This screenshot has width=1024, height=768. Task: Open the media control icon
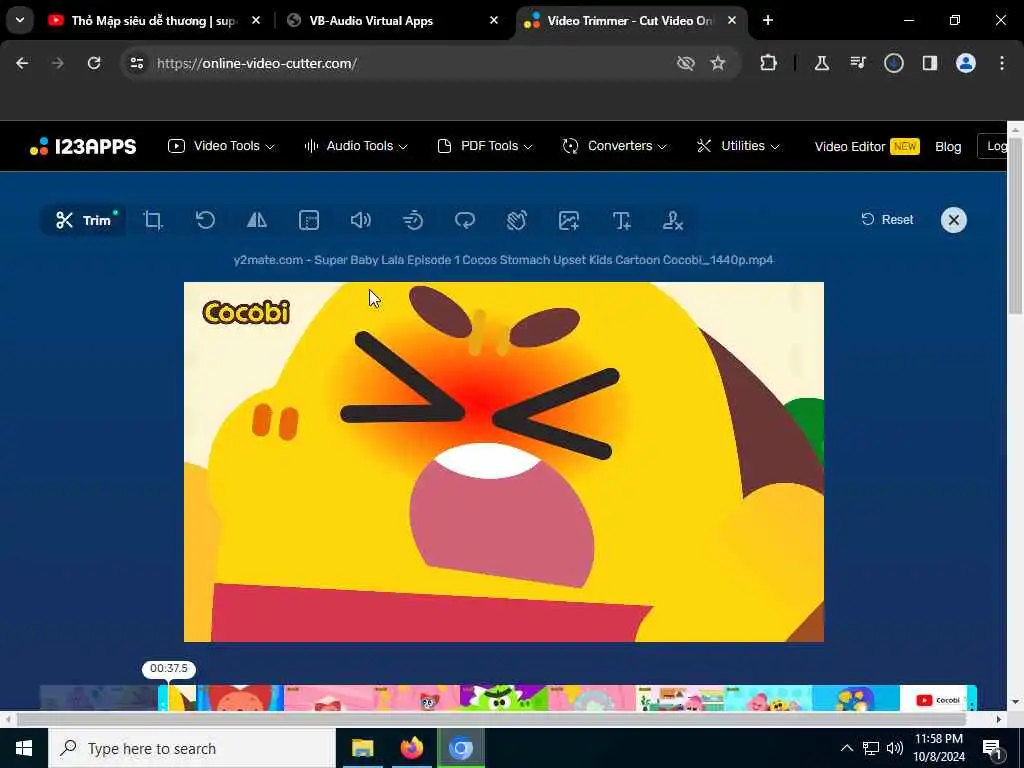click(x=858, y=63)
